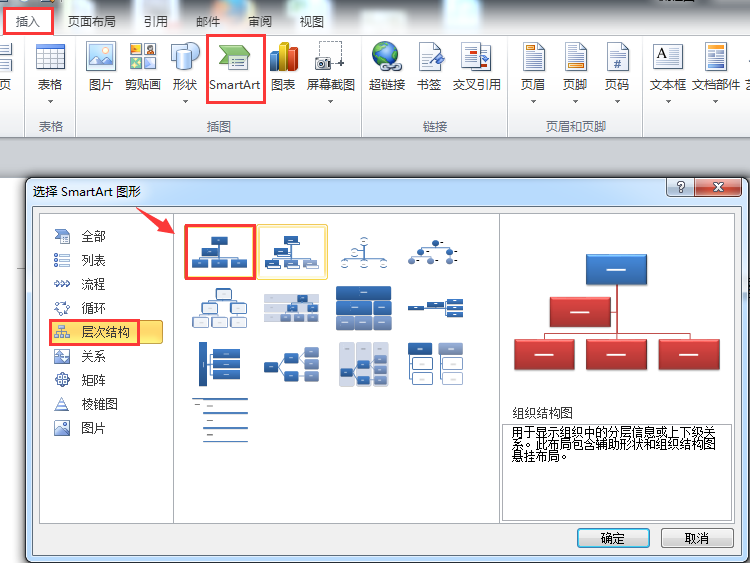
Task: Select the 关系 relationship category
Action: pos(106,356)
